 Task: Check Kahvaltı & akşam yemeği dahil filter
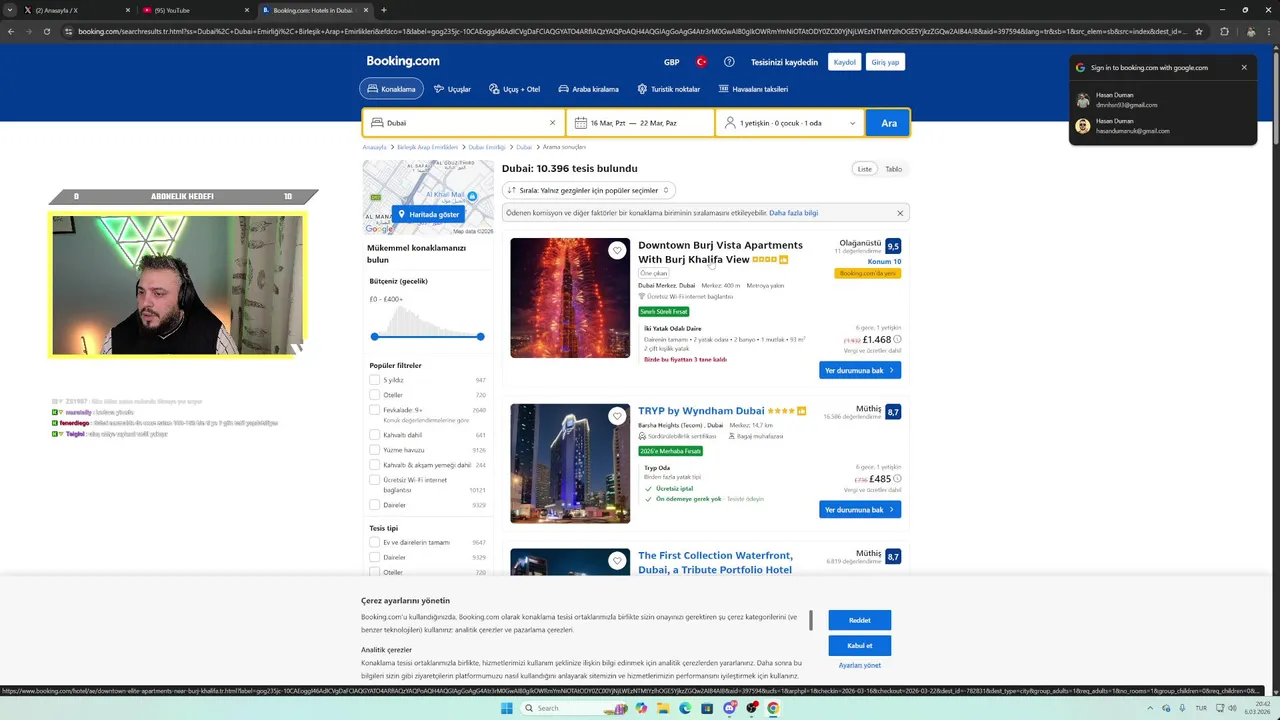coord(374,465)
